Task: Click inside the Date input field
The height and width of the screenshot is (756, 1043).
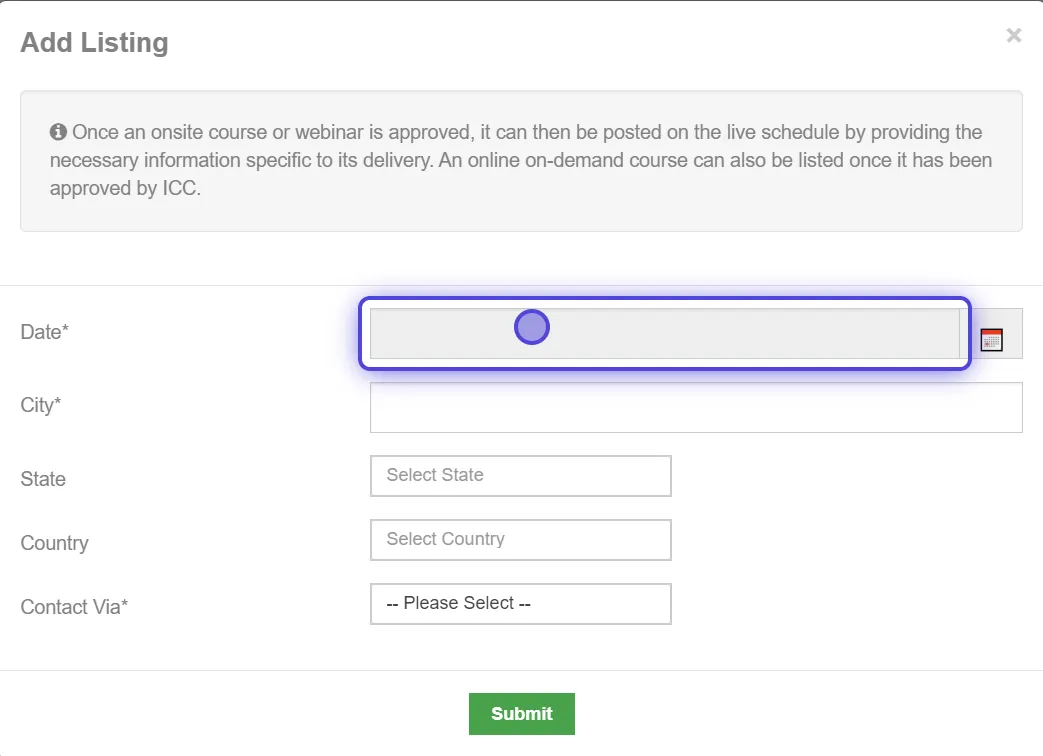Action: [x=665, y=331]
